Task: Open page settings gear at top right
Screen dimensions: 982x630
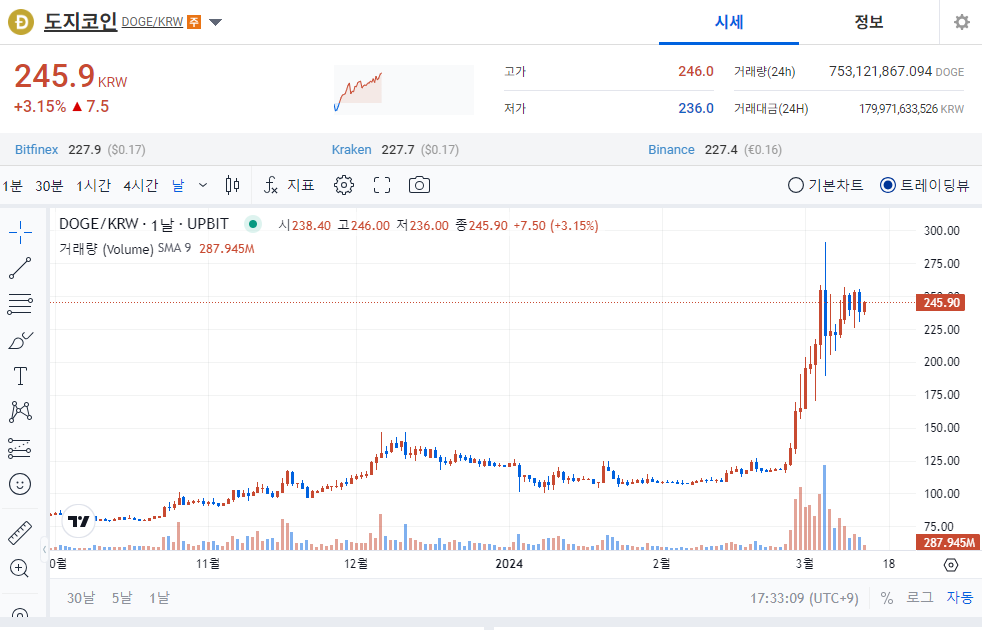Action: tap(961, 23)
